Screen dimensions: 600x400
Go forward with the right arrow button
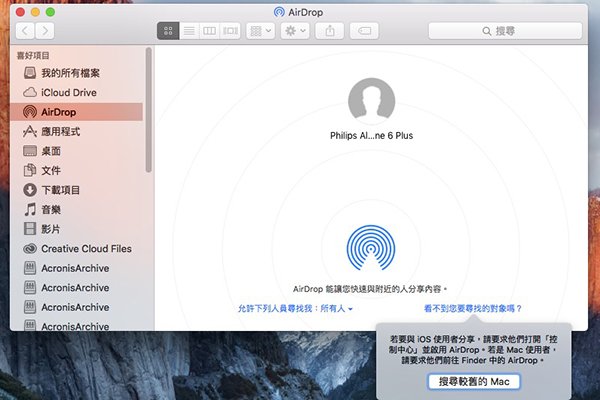click(x=45, y=31)
